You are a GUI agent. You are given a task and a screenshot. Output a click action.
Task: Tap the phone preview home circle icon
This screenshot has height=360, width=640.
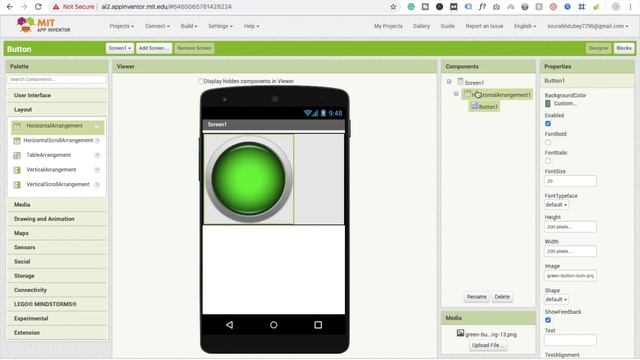273,325
